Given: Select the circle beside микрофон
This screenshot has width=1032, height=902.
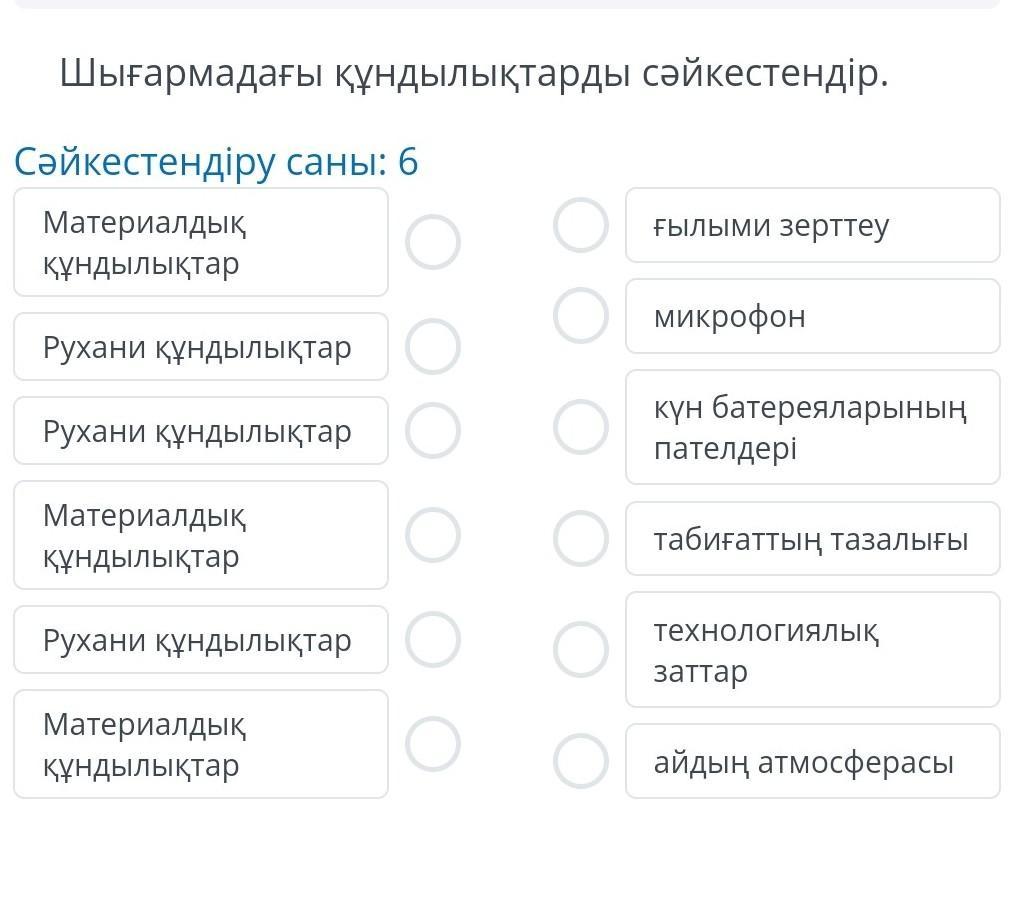Looking at the screenshot, I should click(581, 316).
